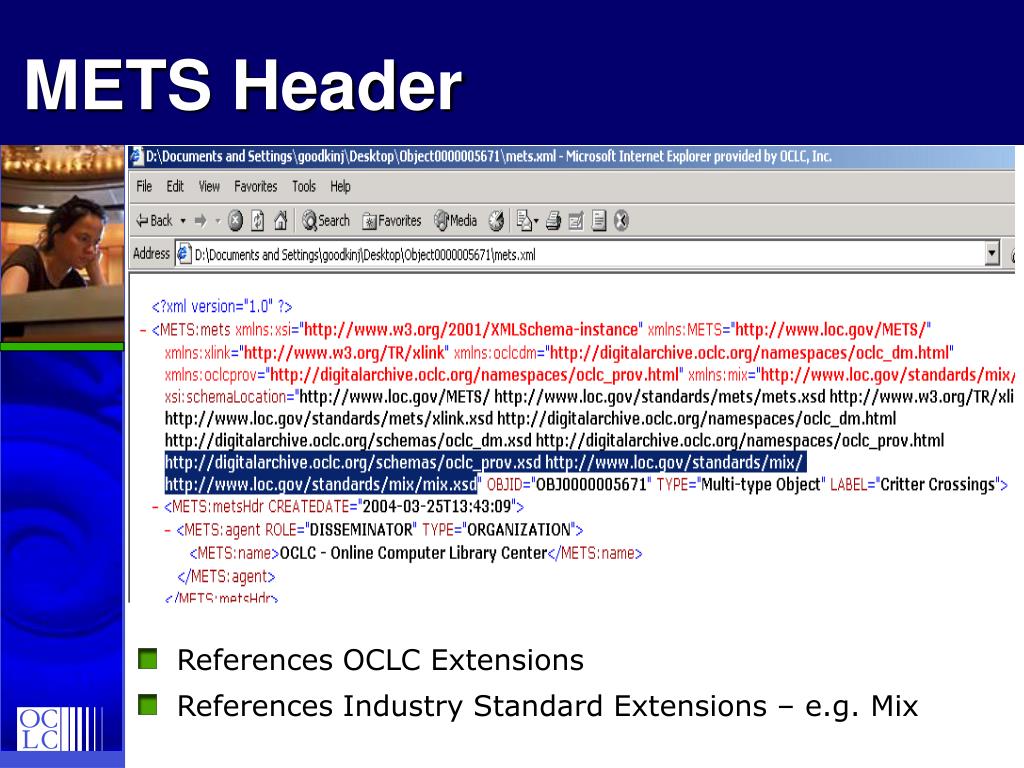Click the Multi-type Object TYPE value
Screen dimensions: 1024x768
tap(760, 485)
